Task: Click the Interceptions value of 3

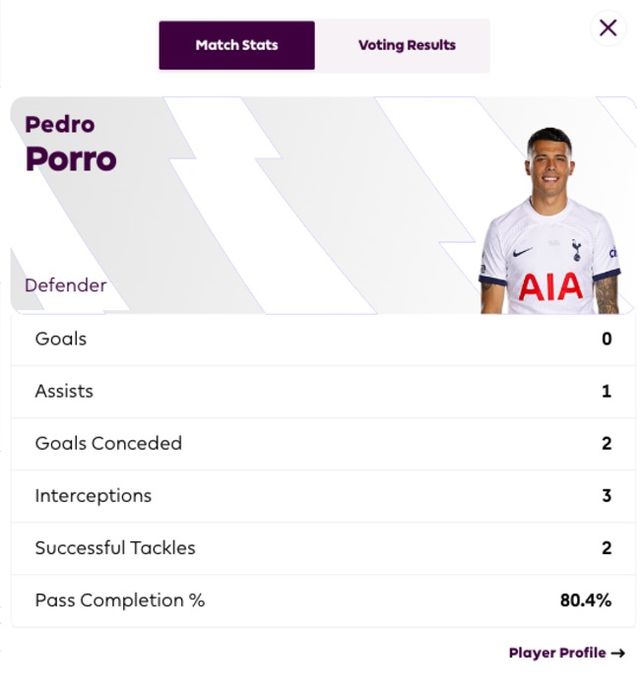Action: pyautogui.click(x=606, y=495)
